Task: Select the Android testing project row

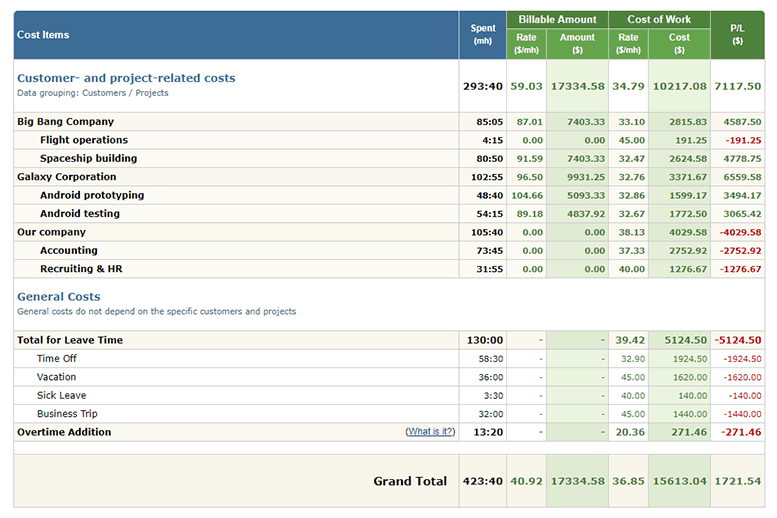Action: [x=389, y=214]
